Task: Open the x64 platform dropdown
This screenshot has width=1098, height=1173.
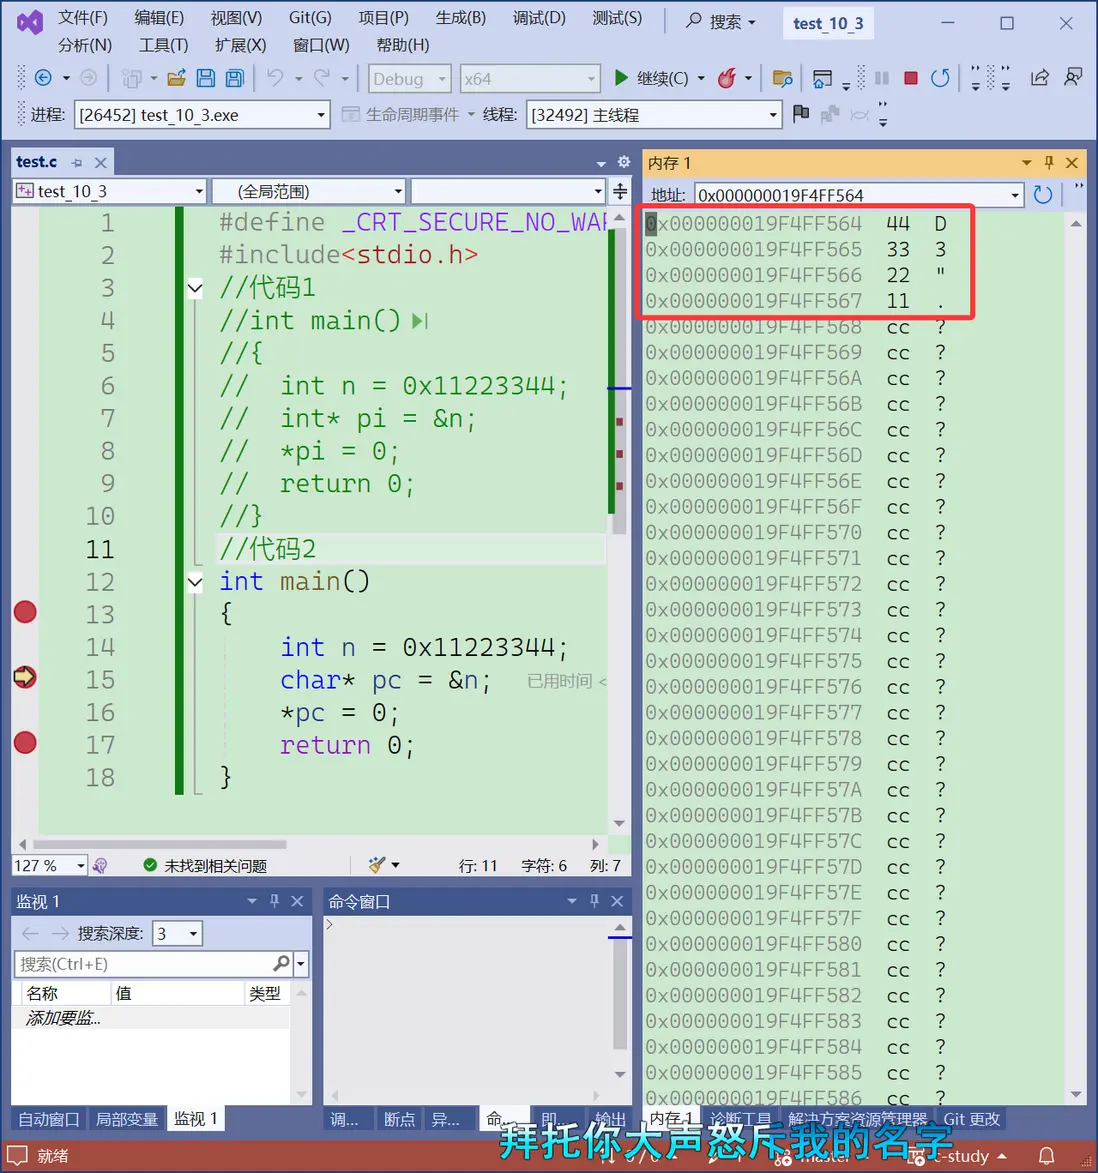Action: point(530,79)
